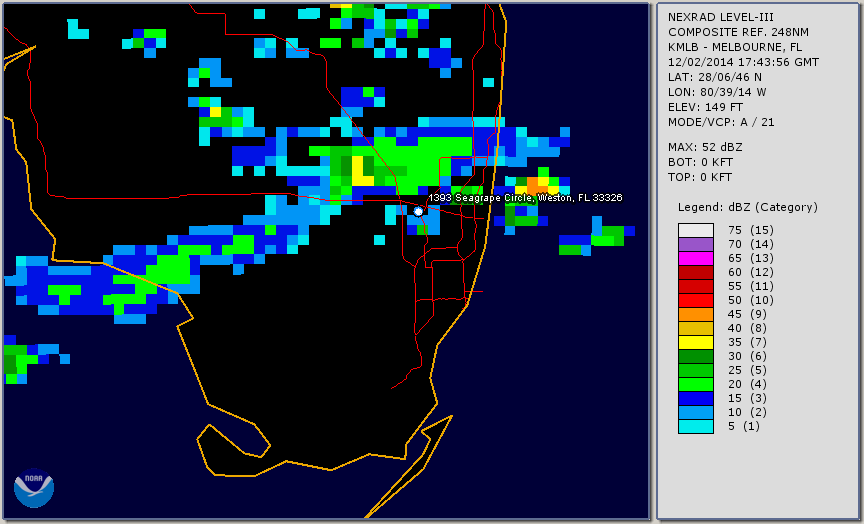Viewport: 864px width, 524px height.
Task: Click the white location marker at Weston
Action: 418,212
